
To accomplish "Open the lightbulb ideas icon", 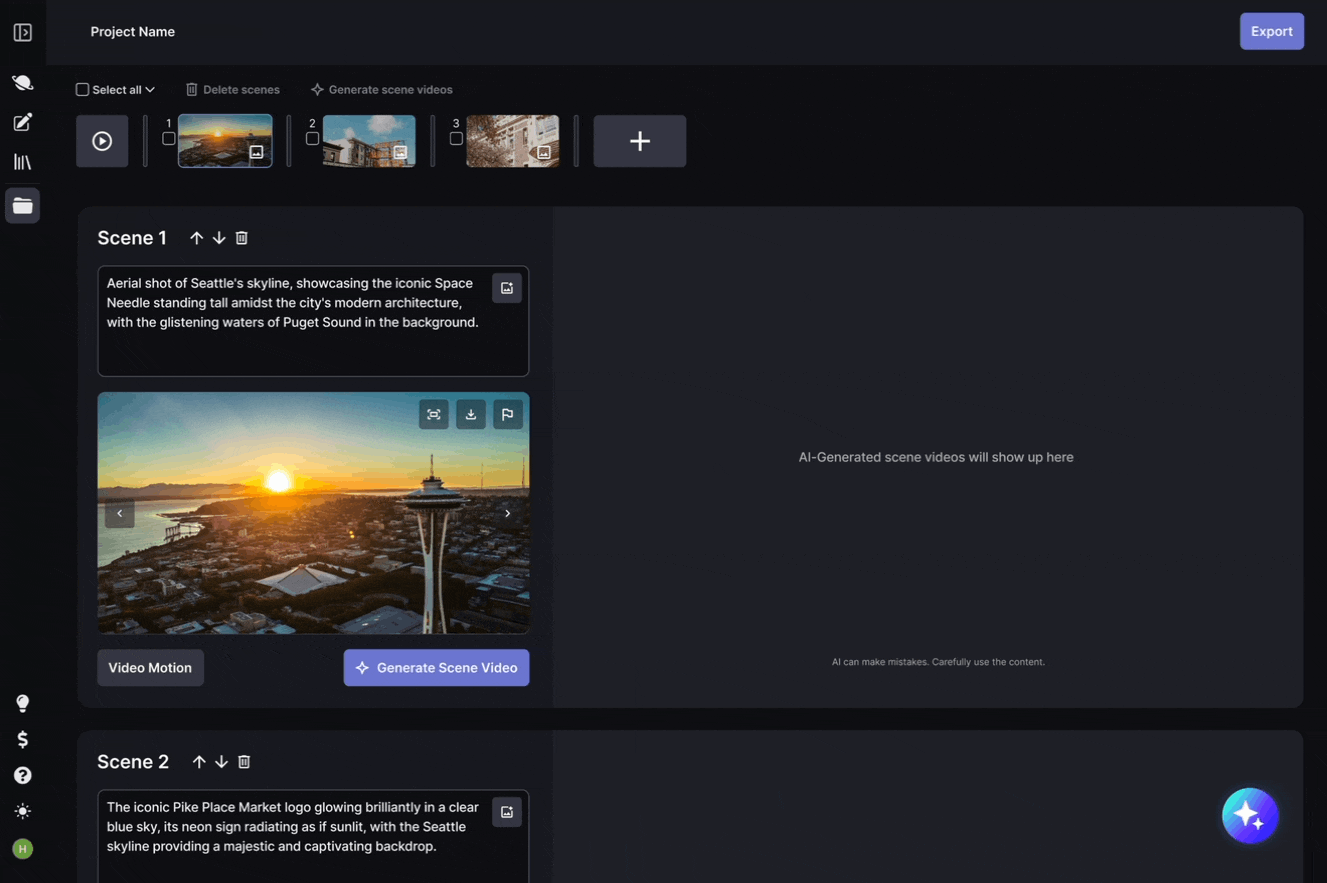I will tap(22, 704).
